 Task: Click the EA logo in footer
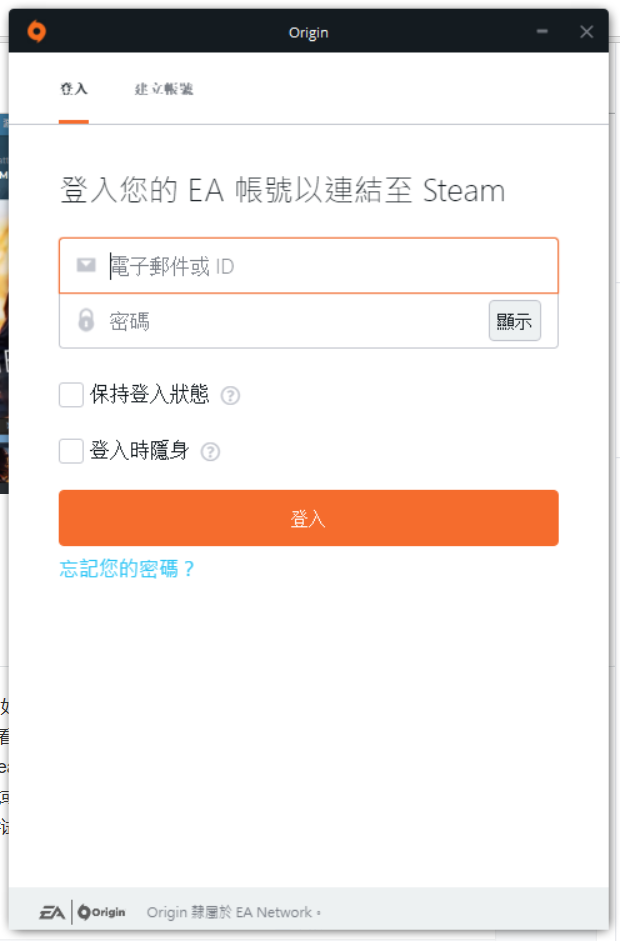click(52, 912)
